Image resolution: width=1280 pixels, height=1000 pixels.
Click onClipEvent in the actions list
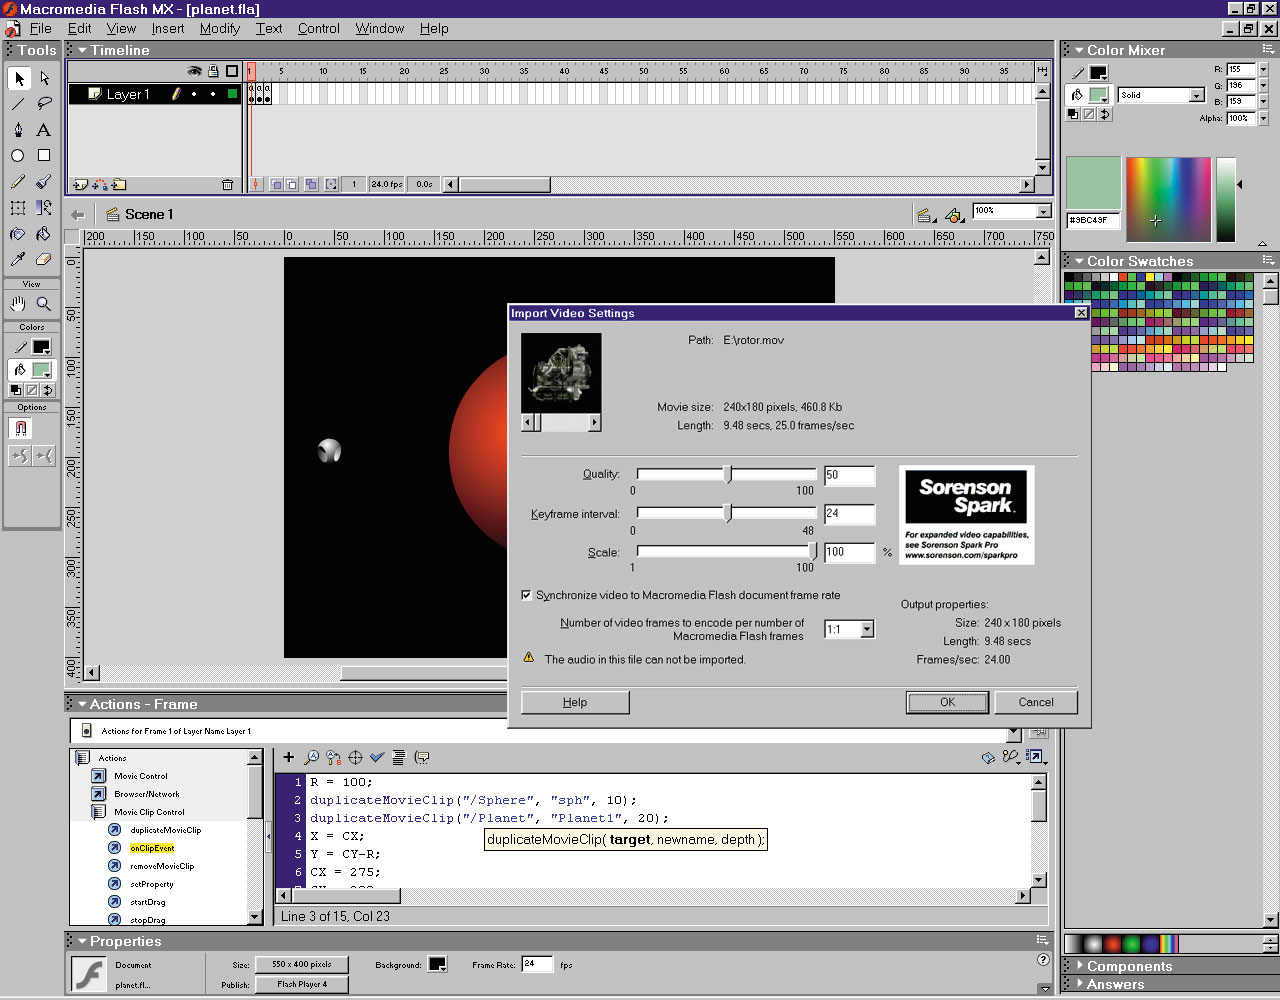152,848
